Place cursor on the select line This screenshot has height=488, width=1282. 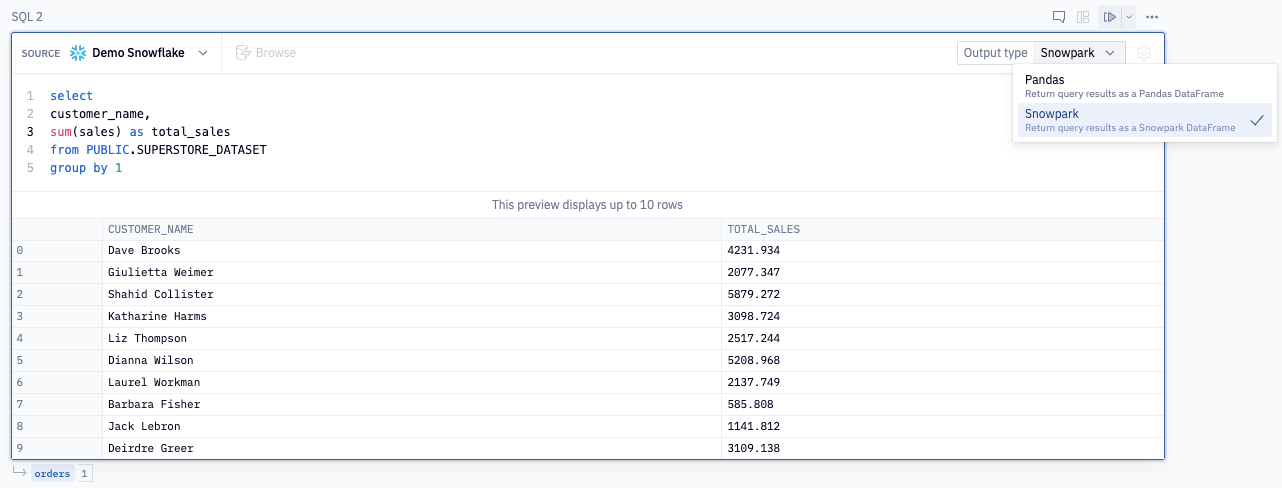point(71,96)
